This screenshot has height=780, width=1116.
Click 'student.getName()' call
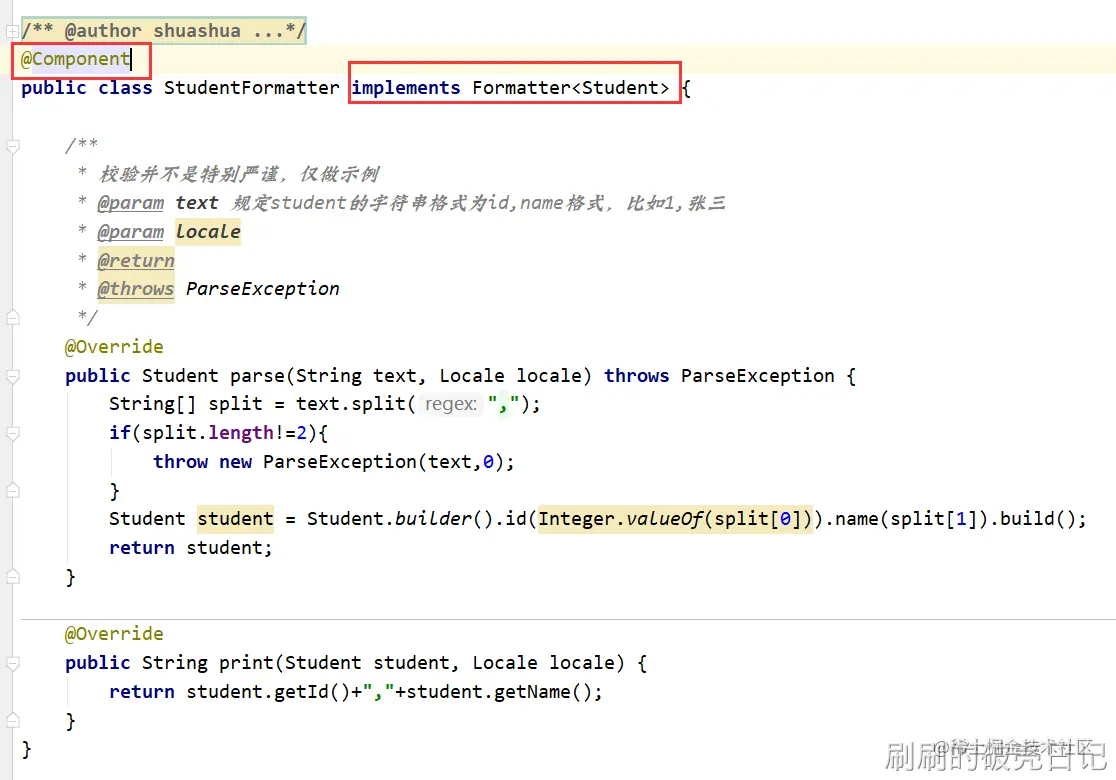(498, 692)
